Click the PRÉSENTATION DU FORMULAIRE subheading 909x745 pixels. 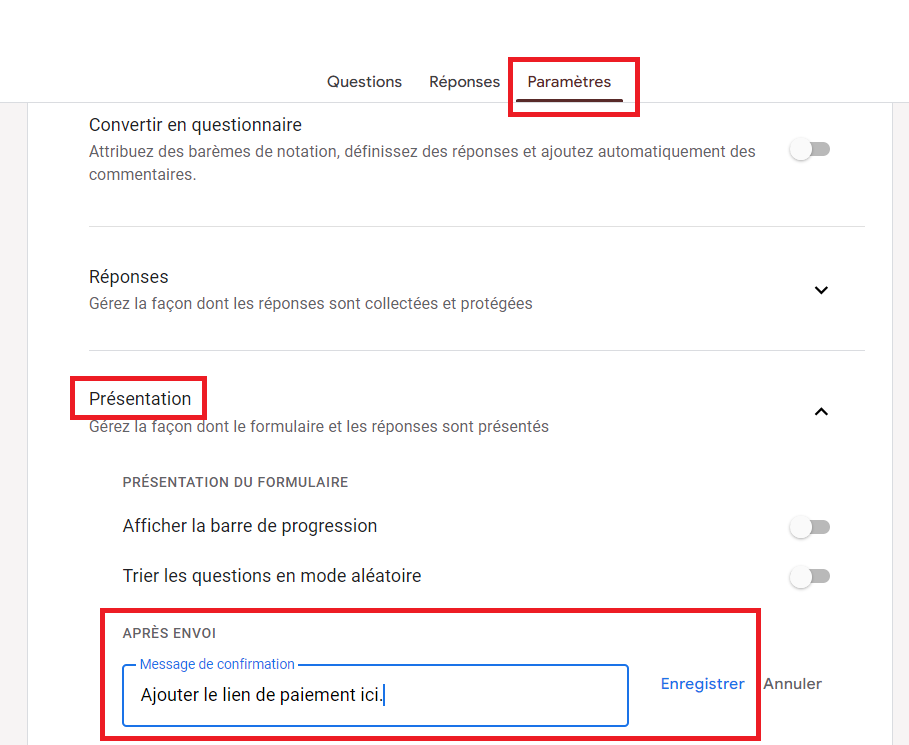coord(235,482)
